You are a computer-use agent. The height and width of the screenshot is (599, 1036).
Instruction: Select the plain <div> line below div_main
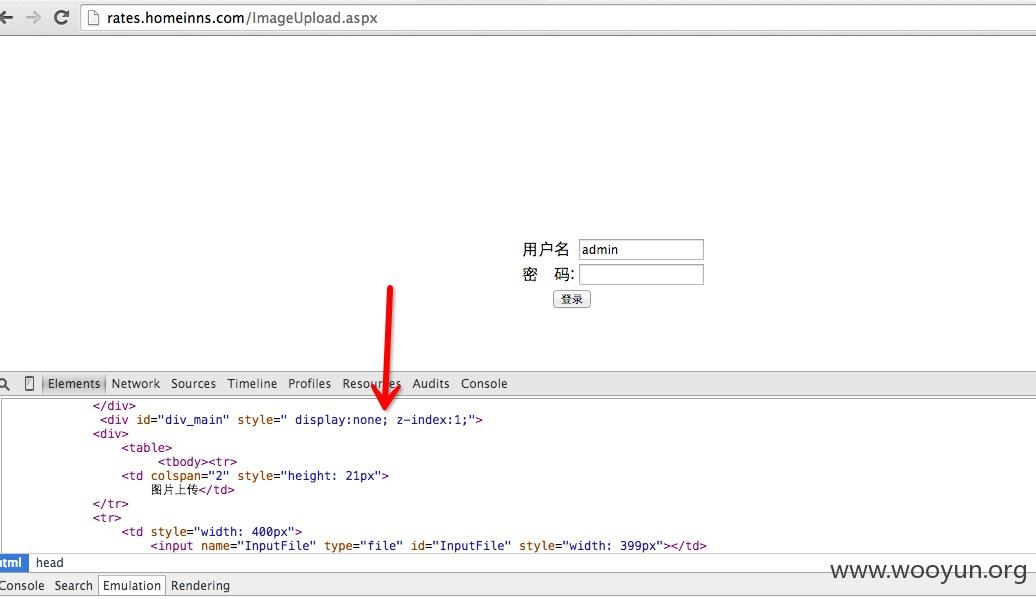[110, 434]
